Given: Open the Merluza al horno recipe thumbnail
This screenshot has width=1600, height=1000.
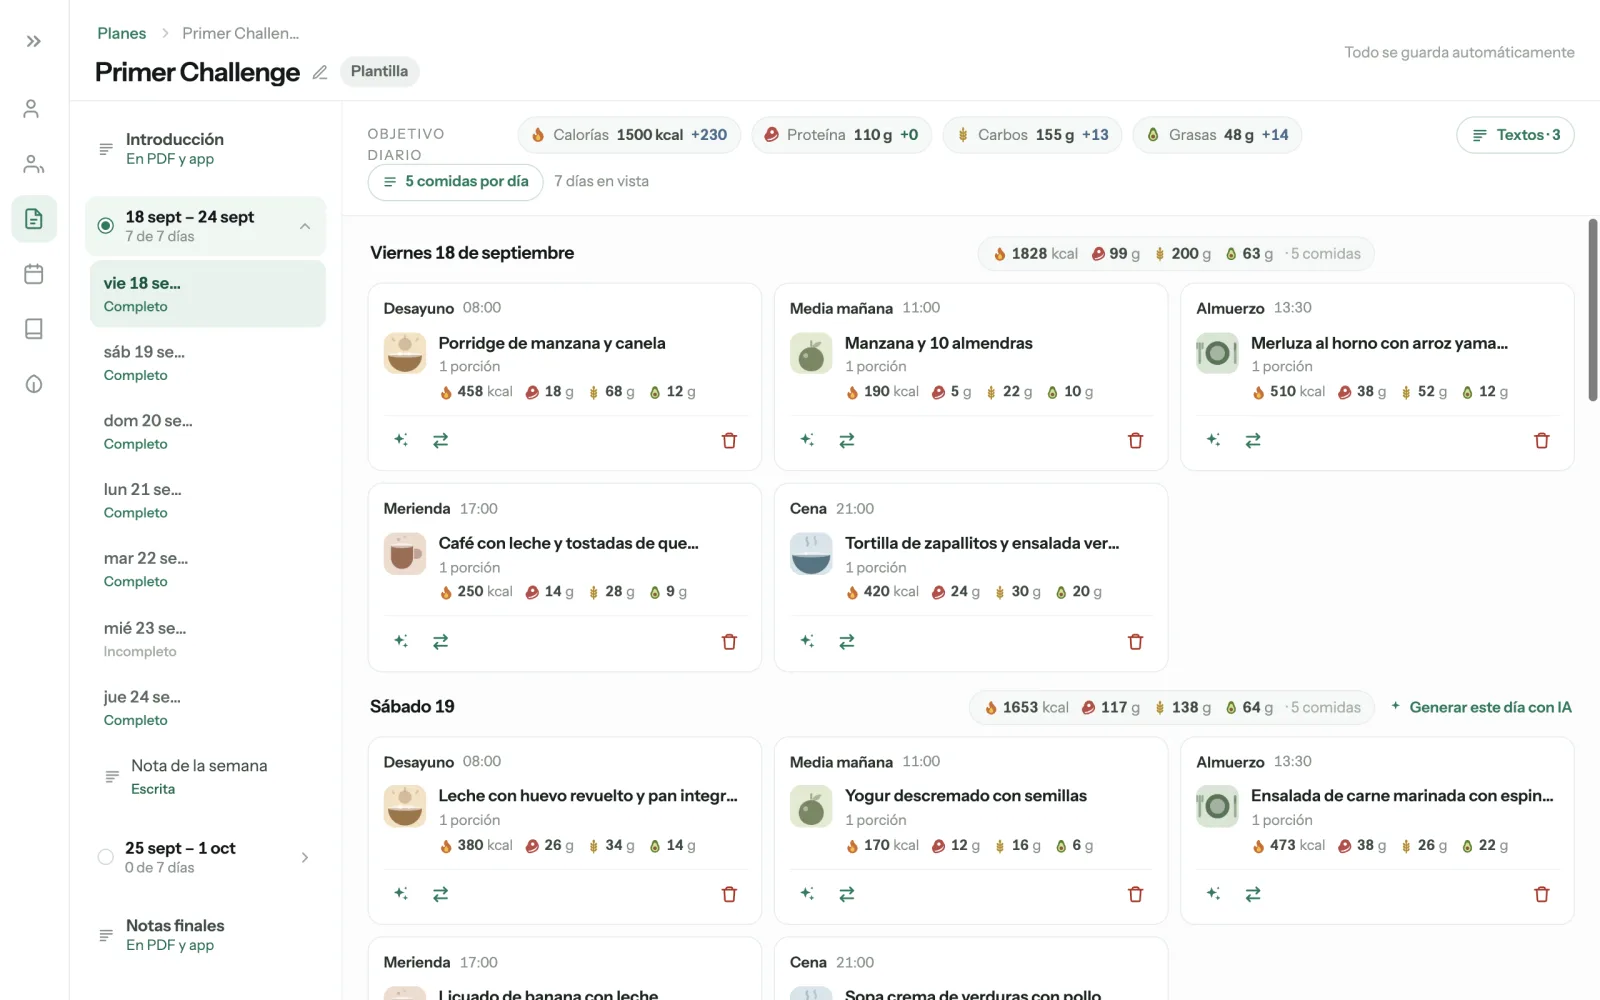Looking at the screenshot, I should (x=1217, y=353).
